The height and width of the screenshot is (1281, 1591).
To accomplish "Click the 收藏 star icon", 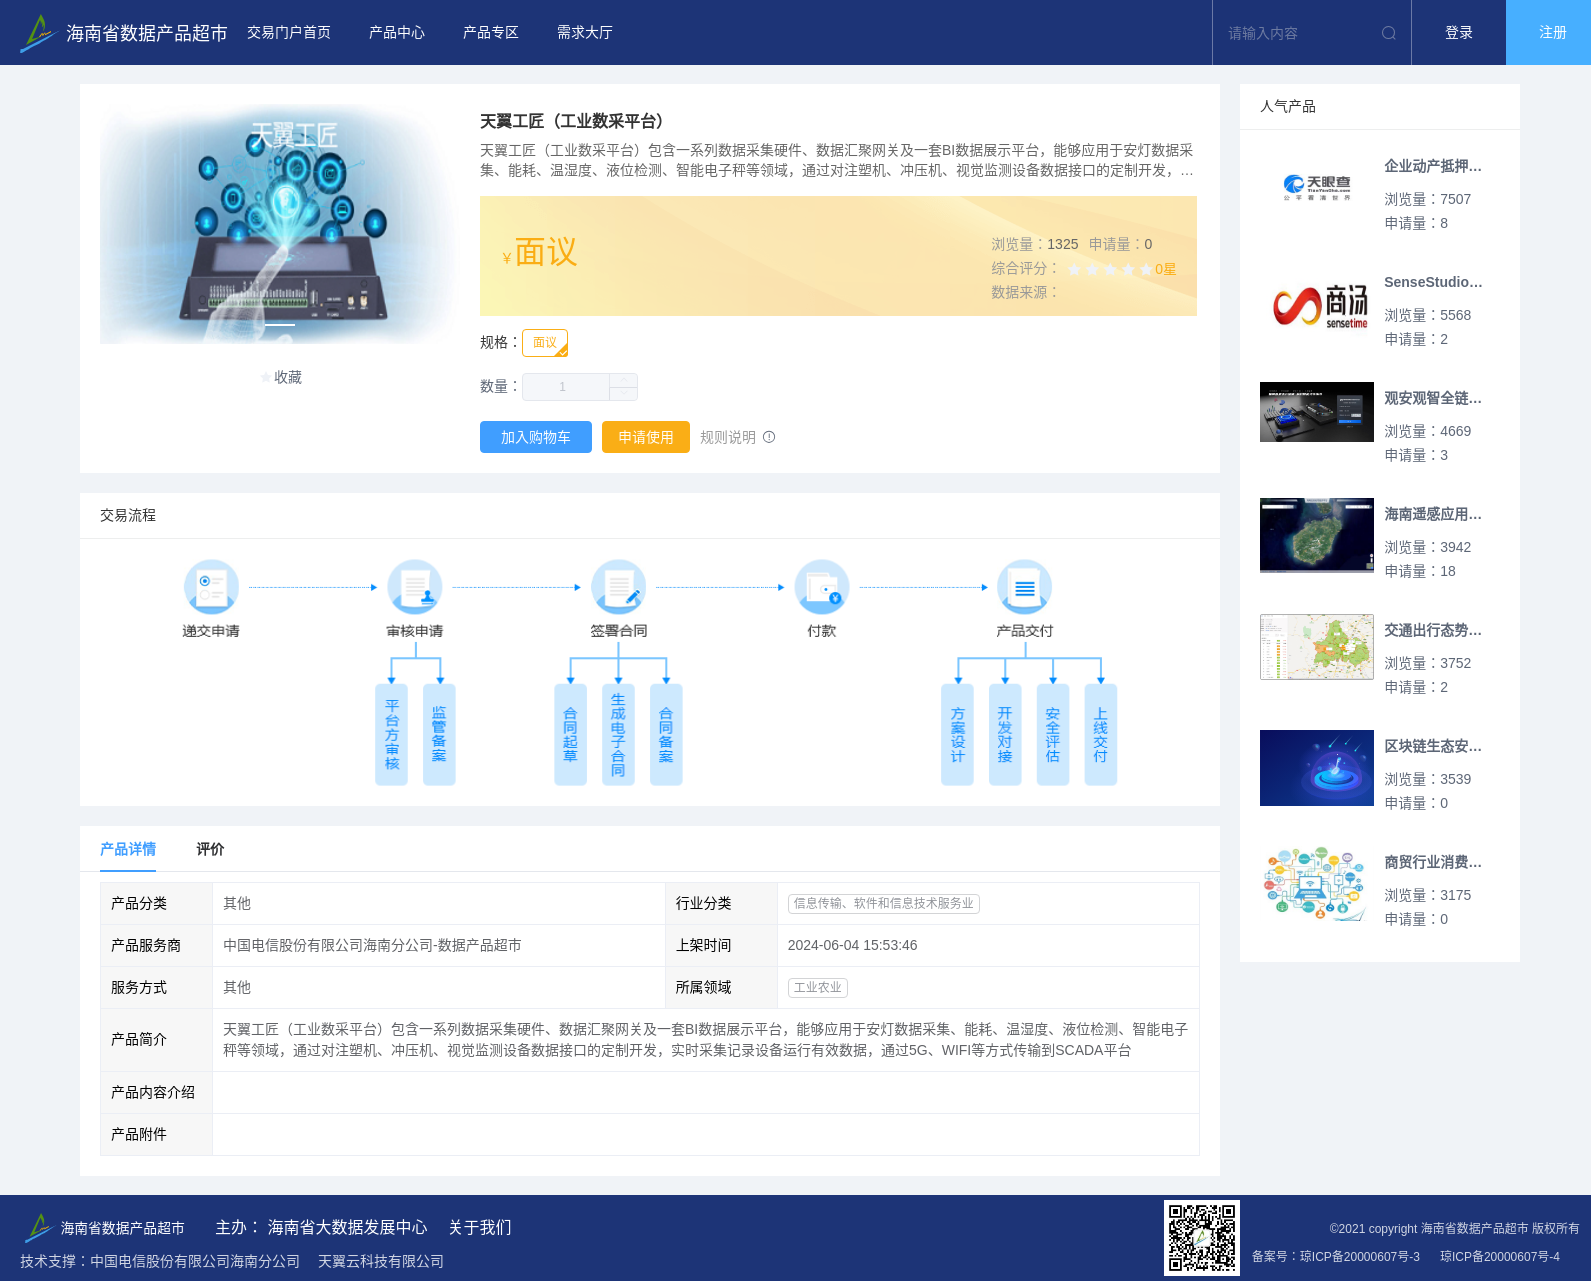I will [266, 377].
